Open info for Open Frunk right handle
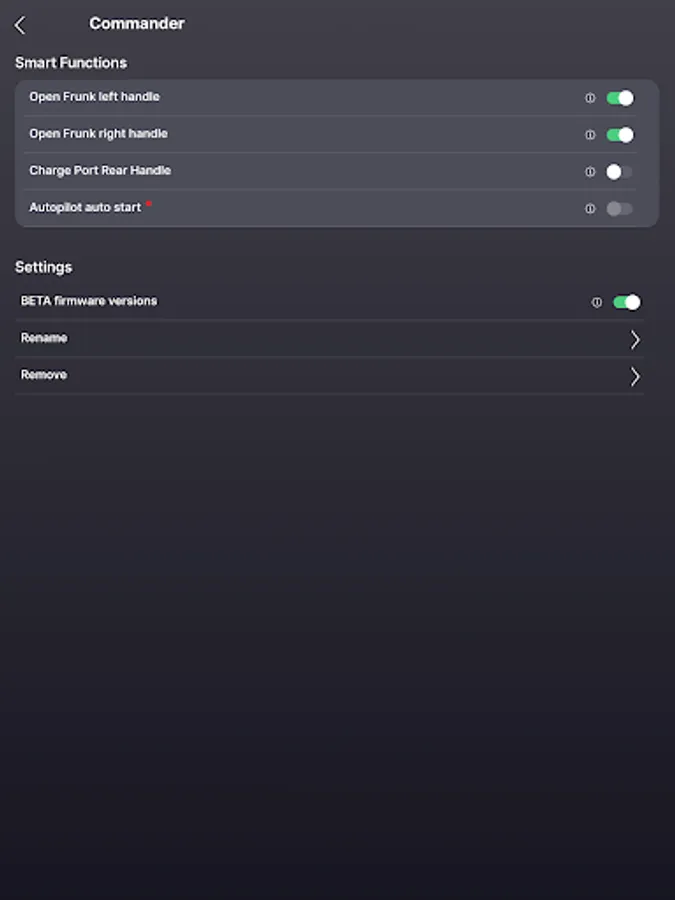 pos(590,135)
